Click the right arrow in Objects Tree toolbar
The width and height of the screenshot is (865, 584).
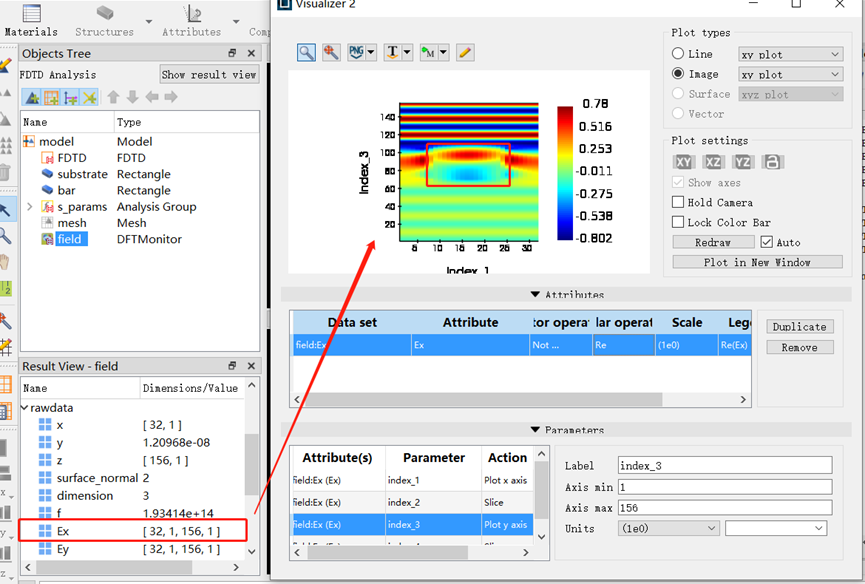(x=171, y=97)
